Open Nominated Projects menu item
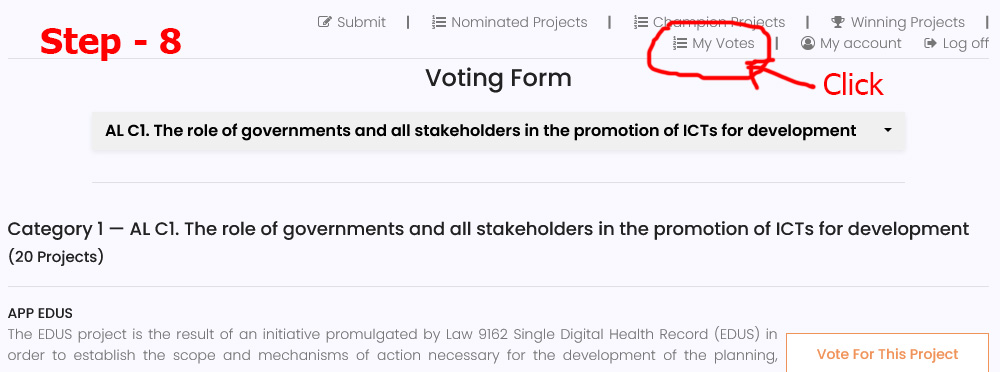The width and height of the screenshot is (1000, 372). (510, 22)
